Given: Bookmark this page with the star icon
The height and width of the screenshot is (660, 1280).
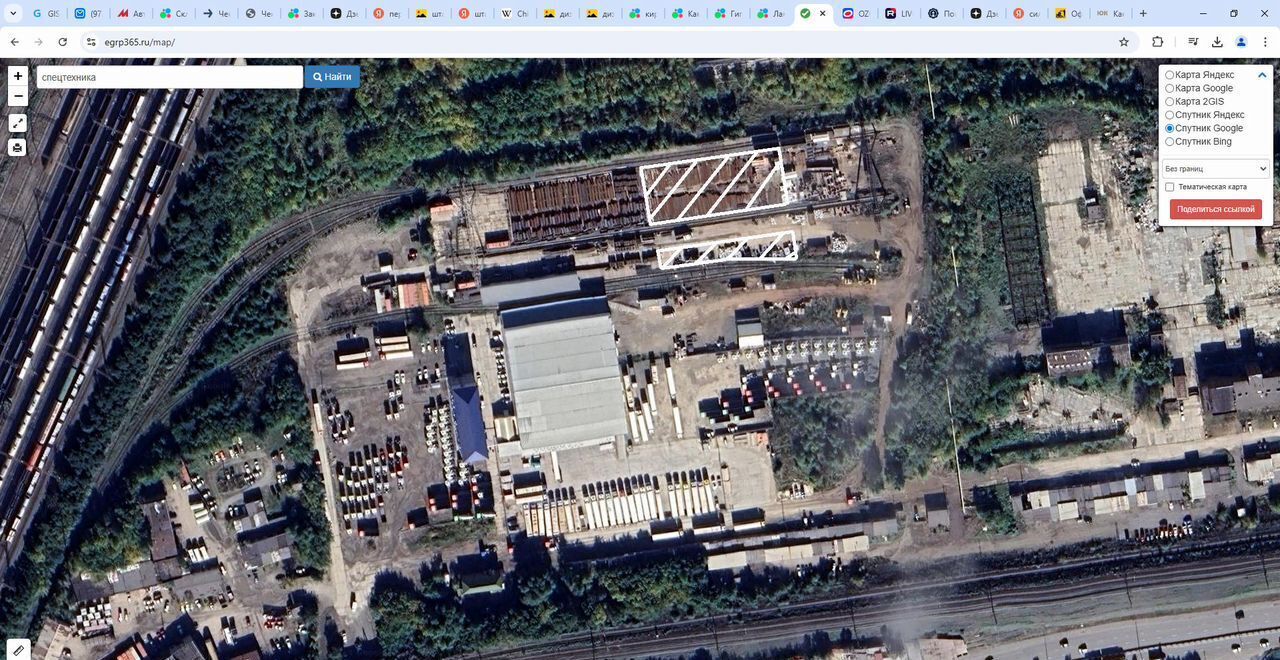Looking at the screenshot, I should pos(1124,42).
